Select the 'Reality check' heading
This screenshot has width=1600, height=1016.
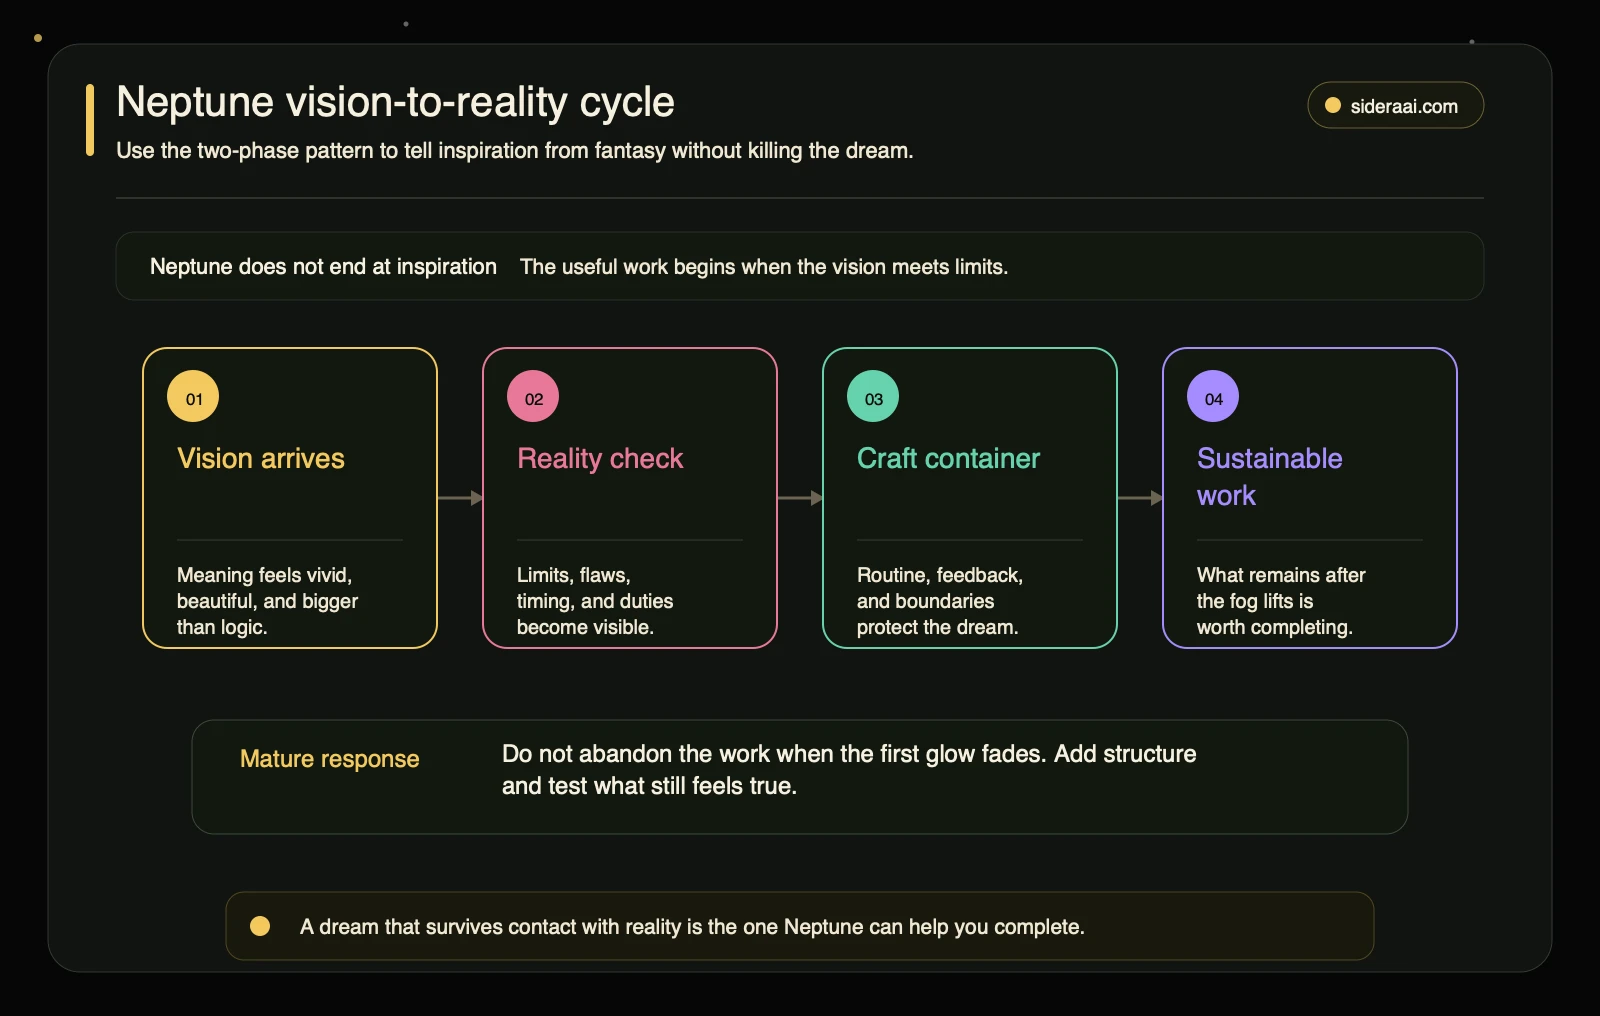point(600,458)
